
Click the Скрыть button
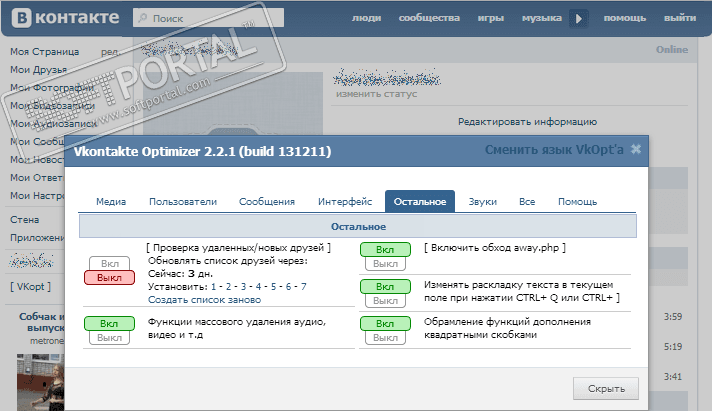pyautogui.click(x=606, y=389)
